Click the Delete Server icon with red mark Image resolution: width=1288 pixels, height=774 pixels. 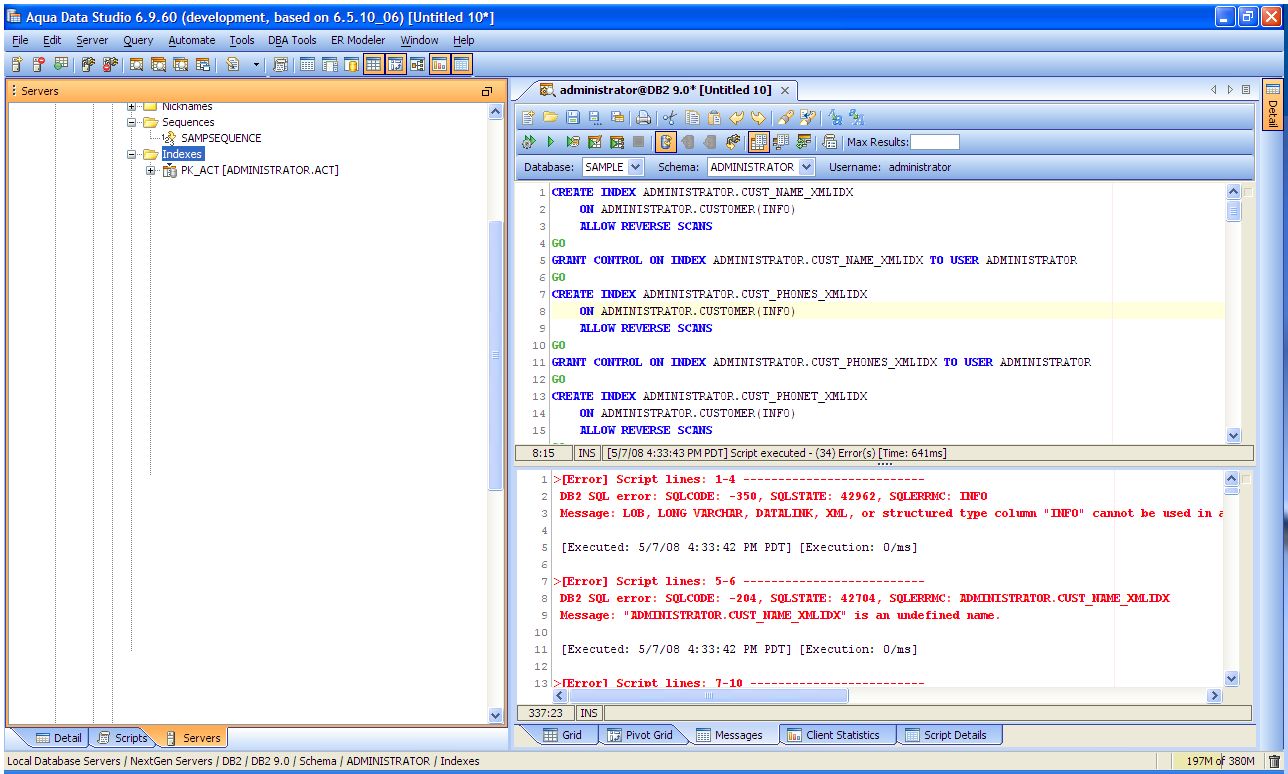tap(37, 65)
